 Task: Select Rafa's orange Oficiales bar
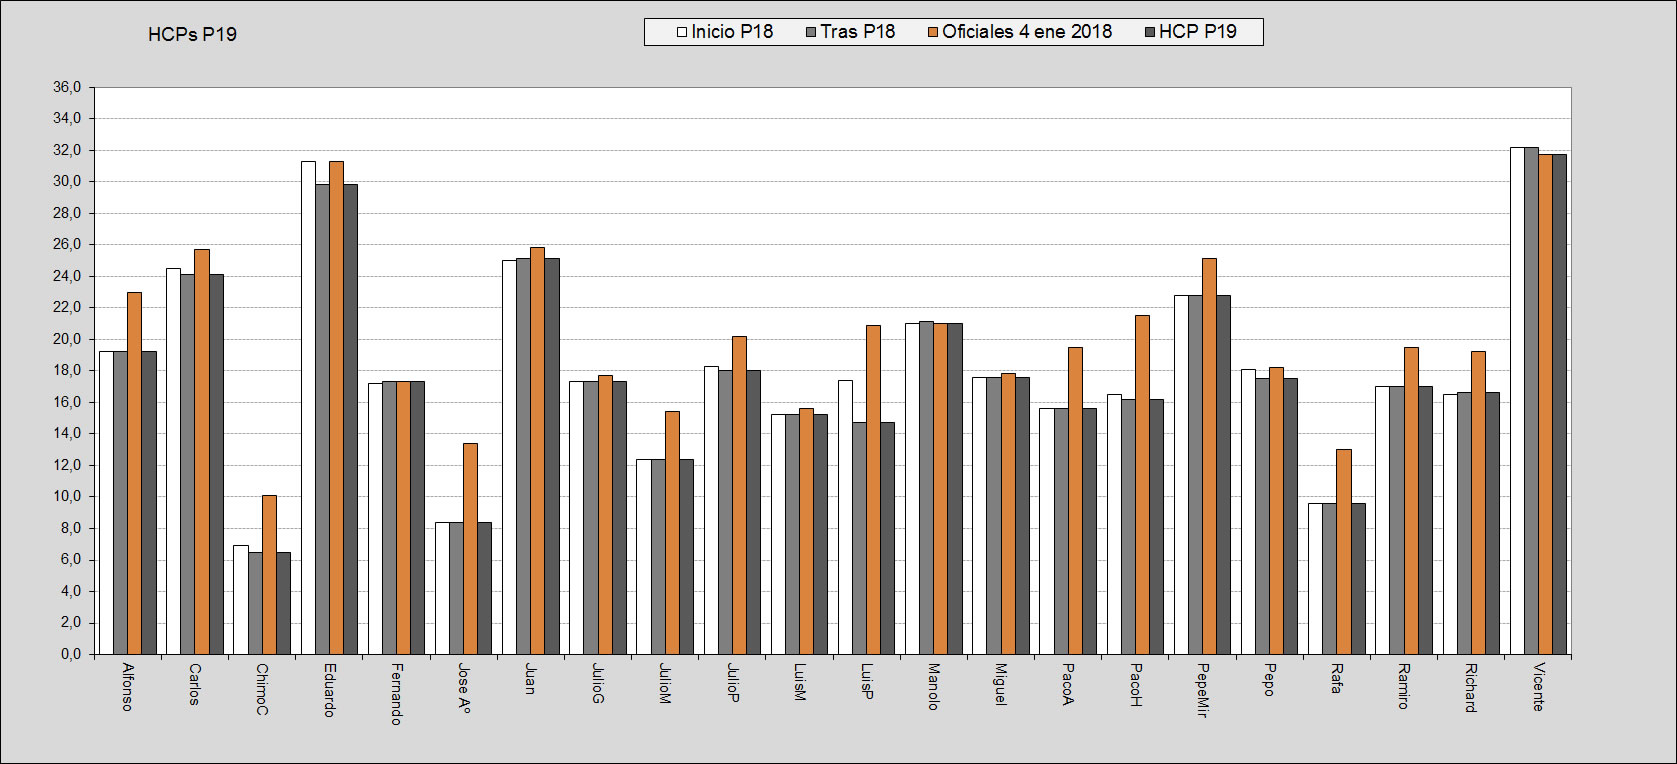(x=1343, y=551)
